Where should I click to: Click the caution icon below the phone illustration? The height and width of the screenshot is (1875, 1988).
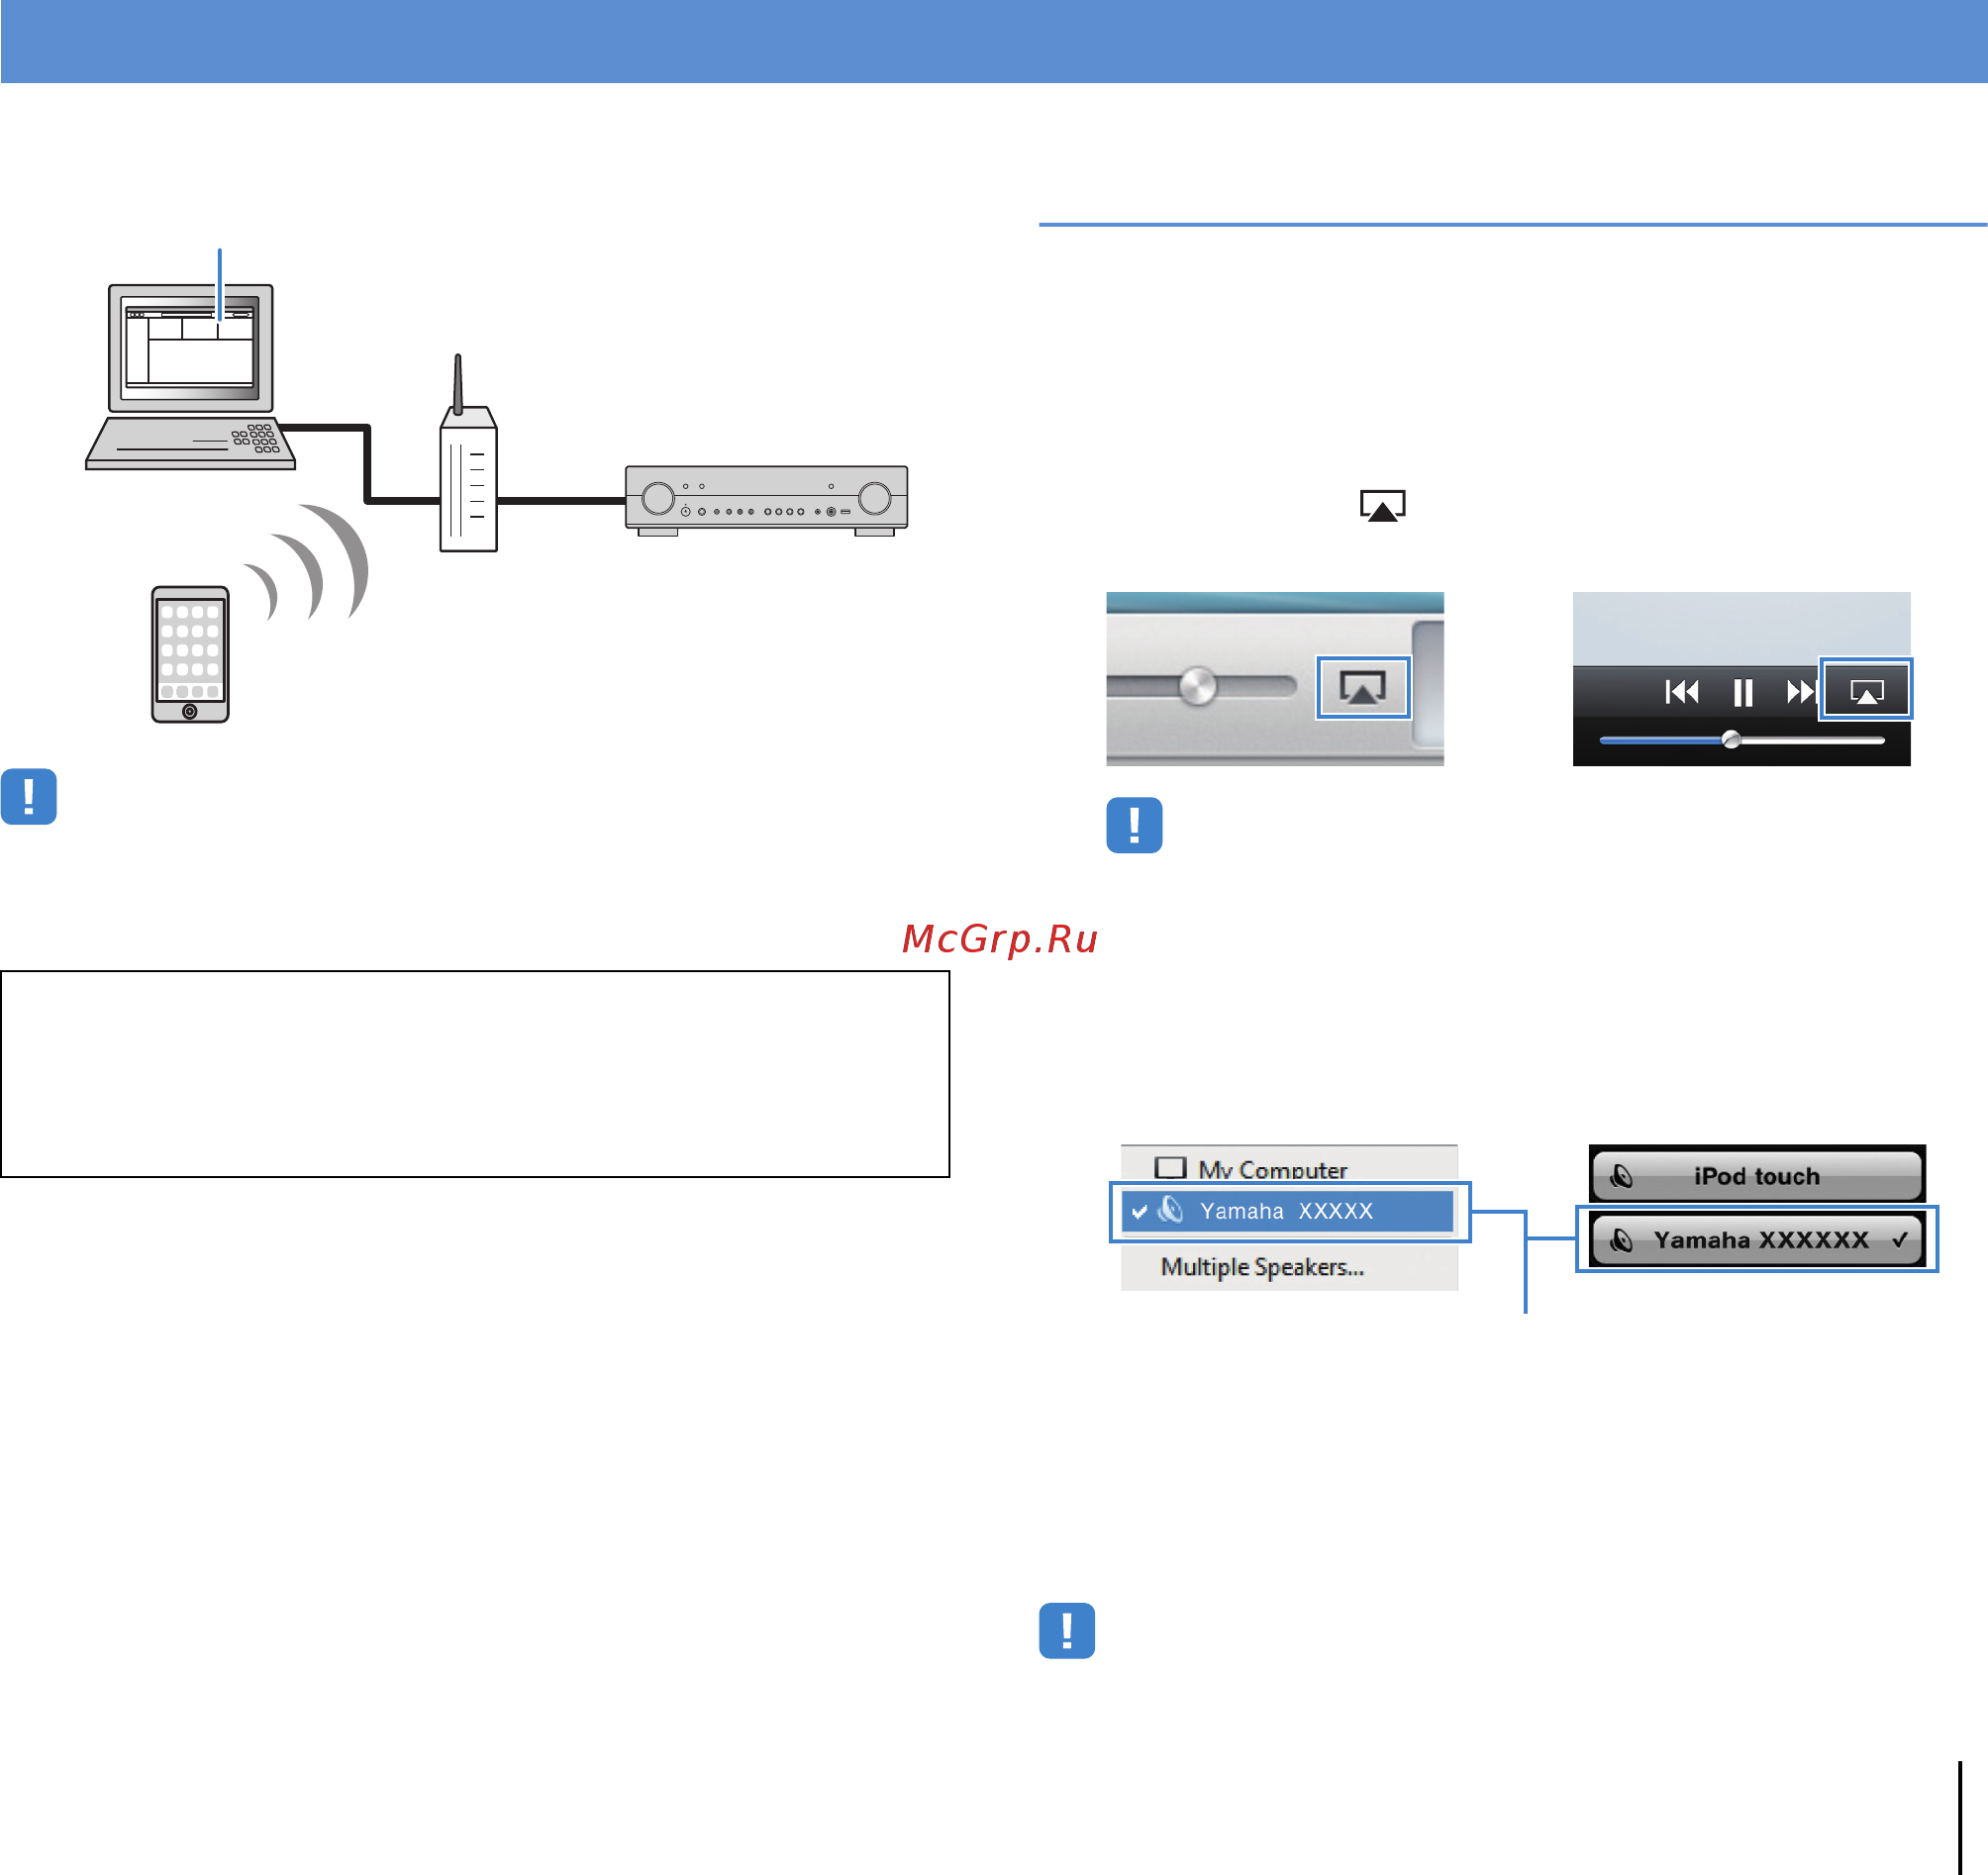click(29, 797)
